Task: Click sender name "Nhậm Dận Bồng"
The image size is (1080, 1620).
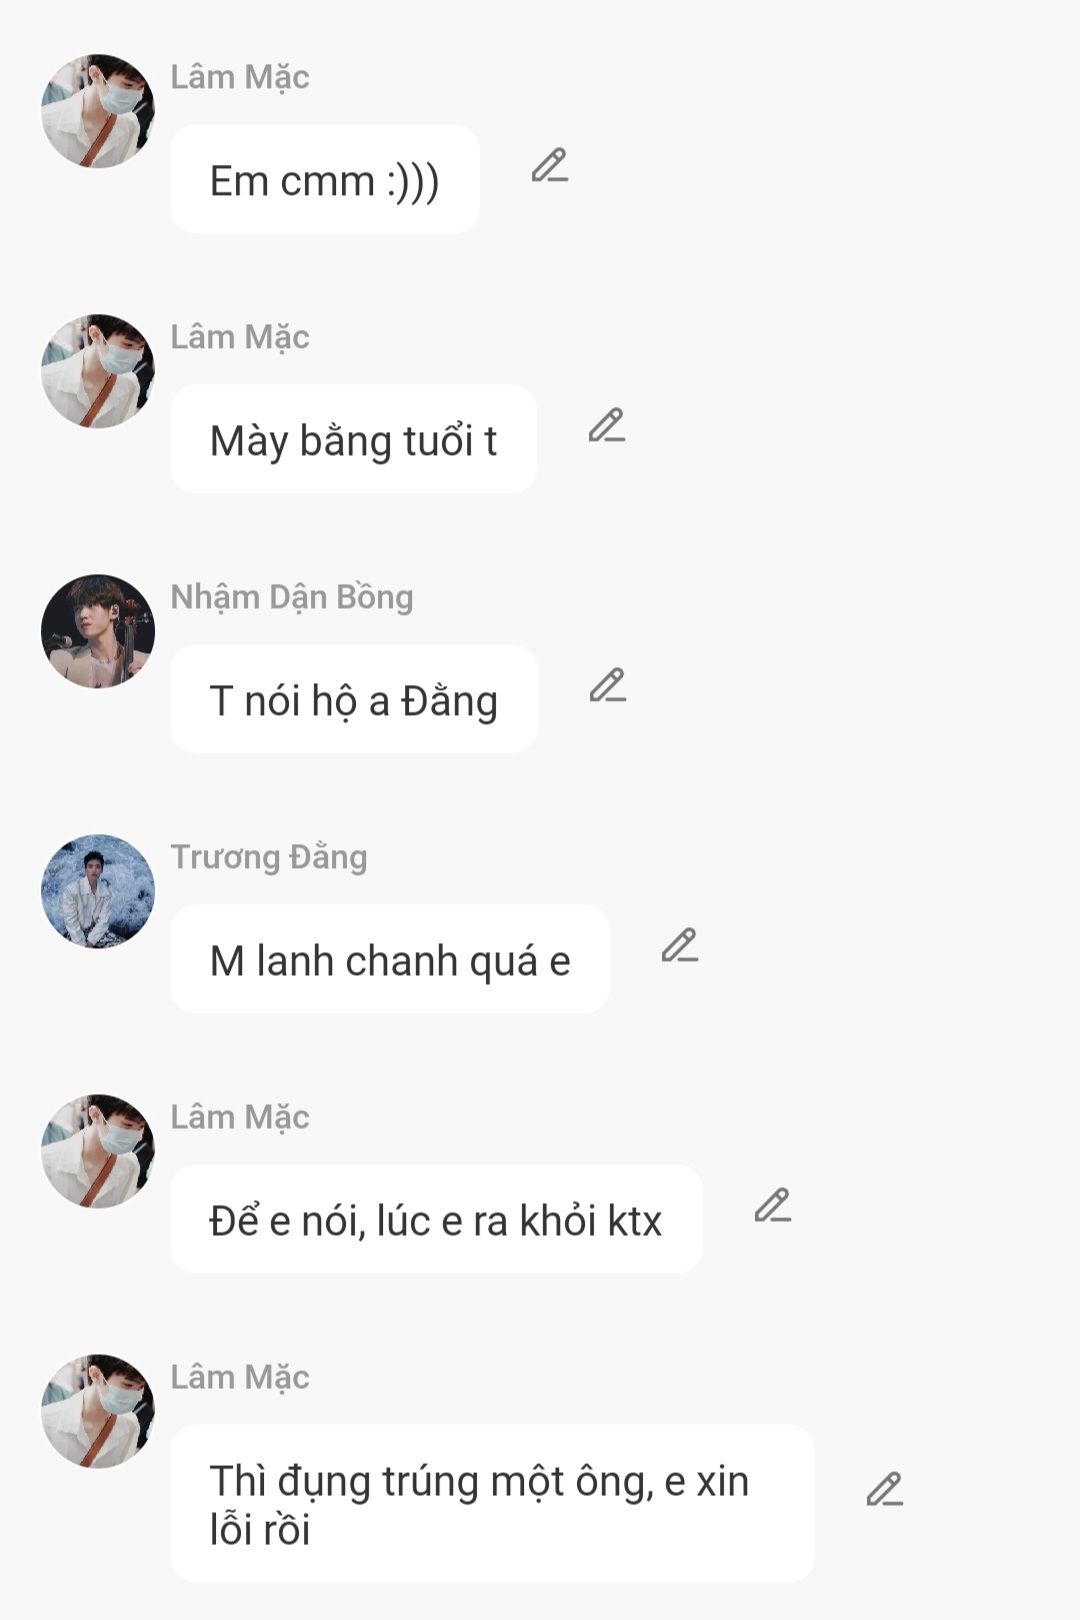Action: (x=292, y=597)
